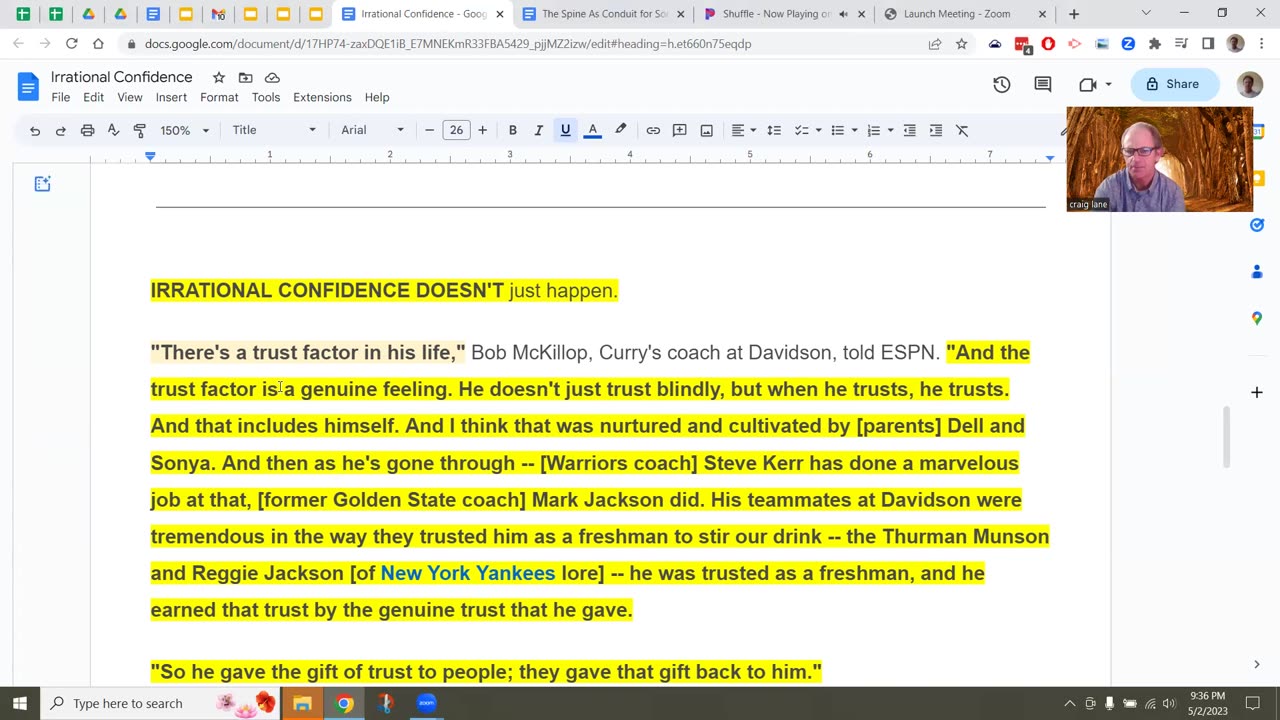Open the Format menu
This screenshot has width=1280, height=720.
click(x=219, y=97)
